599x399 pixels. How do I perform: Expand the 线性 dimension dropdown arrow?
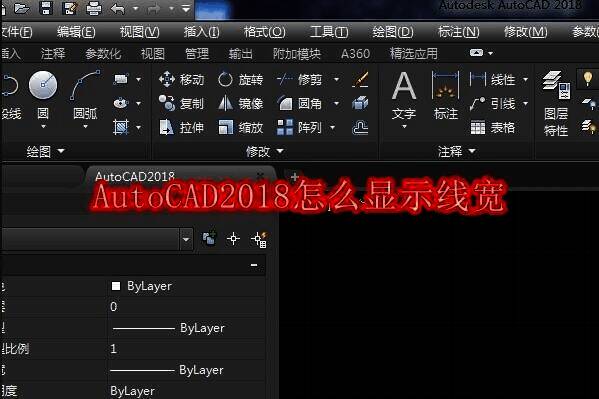tap(526, 79)
